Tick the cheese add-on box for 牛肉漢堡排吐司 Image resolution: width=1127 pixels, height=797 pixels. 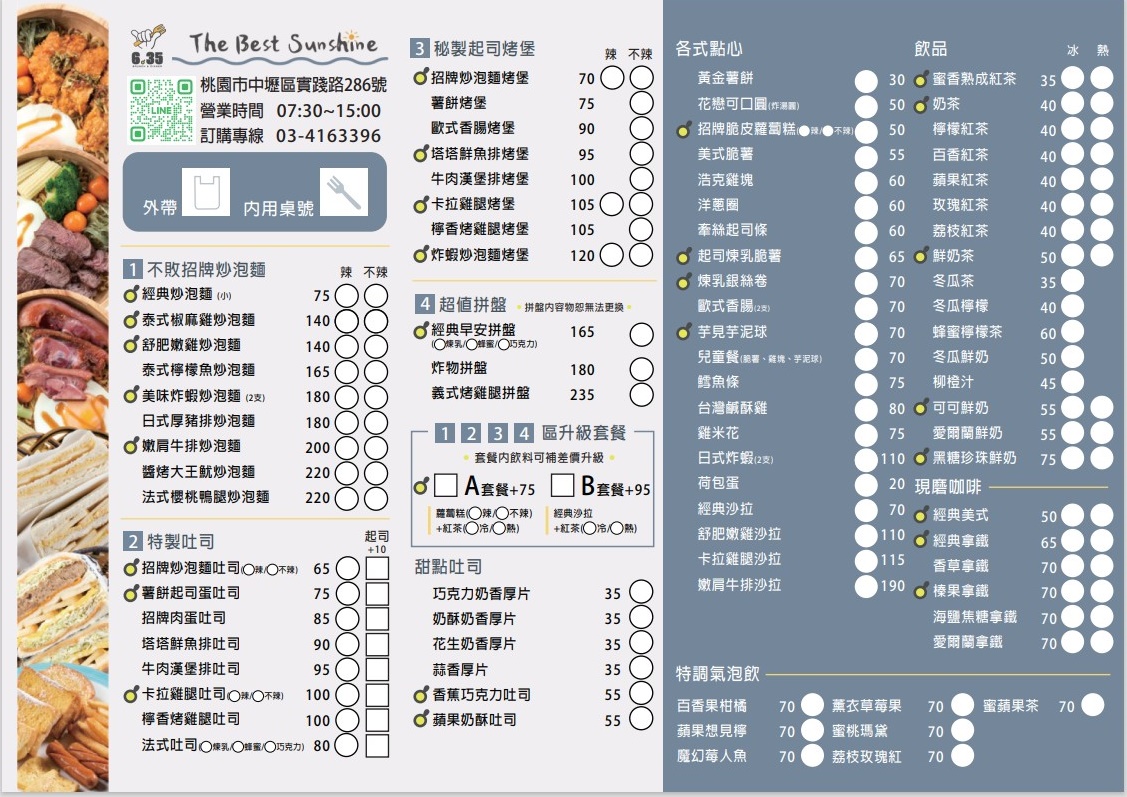click(x=377, y=670)
